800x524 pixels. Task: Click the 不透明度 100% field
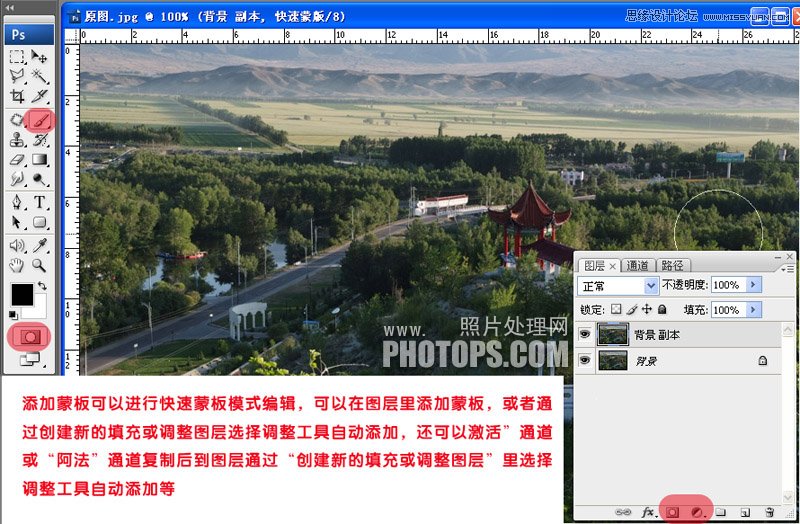coord(729,285)
